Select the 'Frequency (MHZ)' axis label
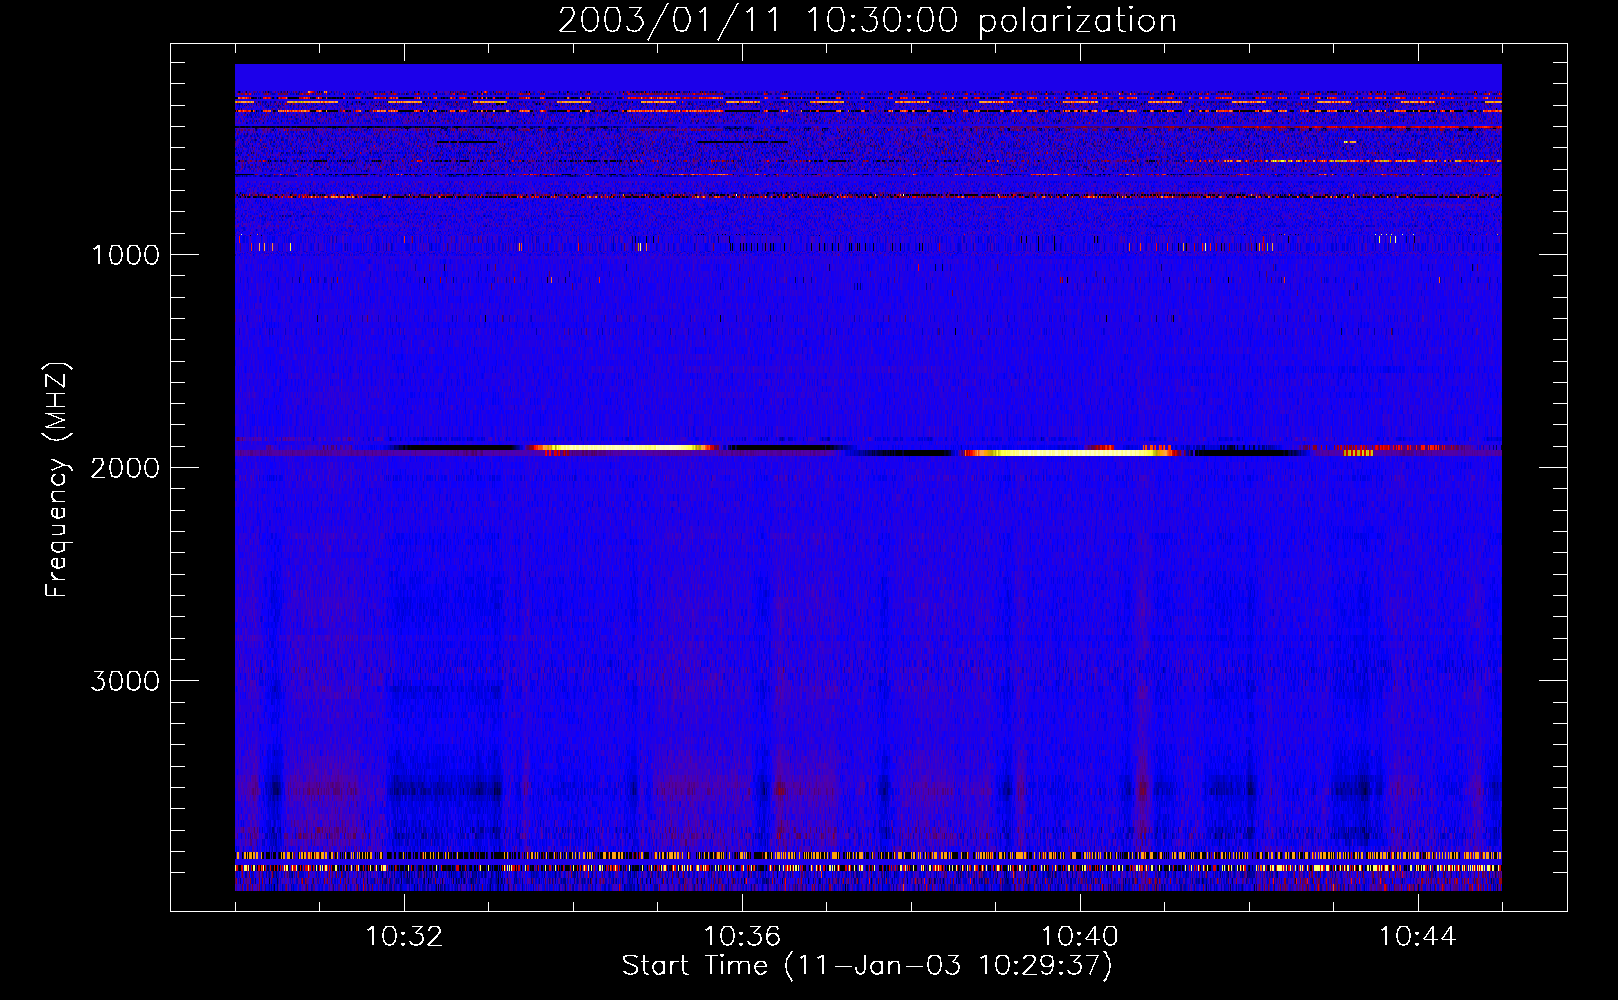Image resolution: width=1618 pixels, height=1000 pixels. (x=58, y=480)
